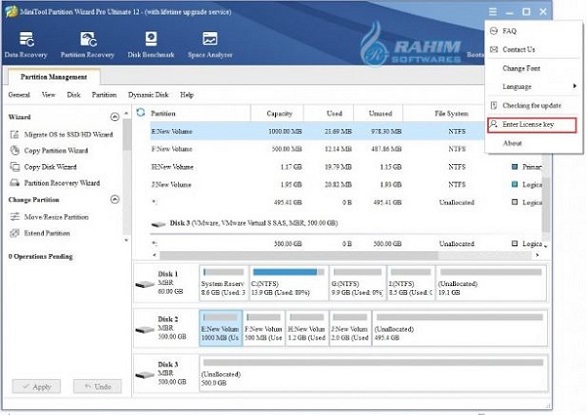The height and width of the screenshot is (415, 587).
Task: Start the Partition Recovery Wizard
Action: click(x=55, y=183)
